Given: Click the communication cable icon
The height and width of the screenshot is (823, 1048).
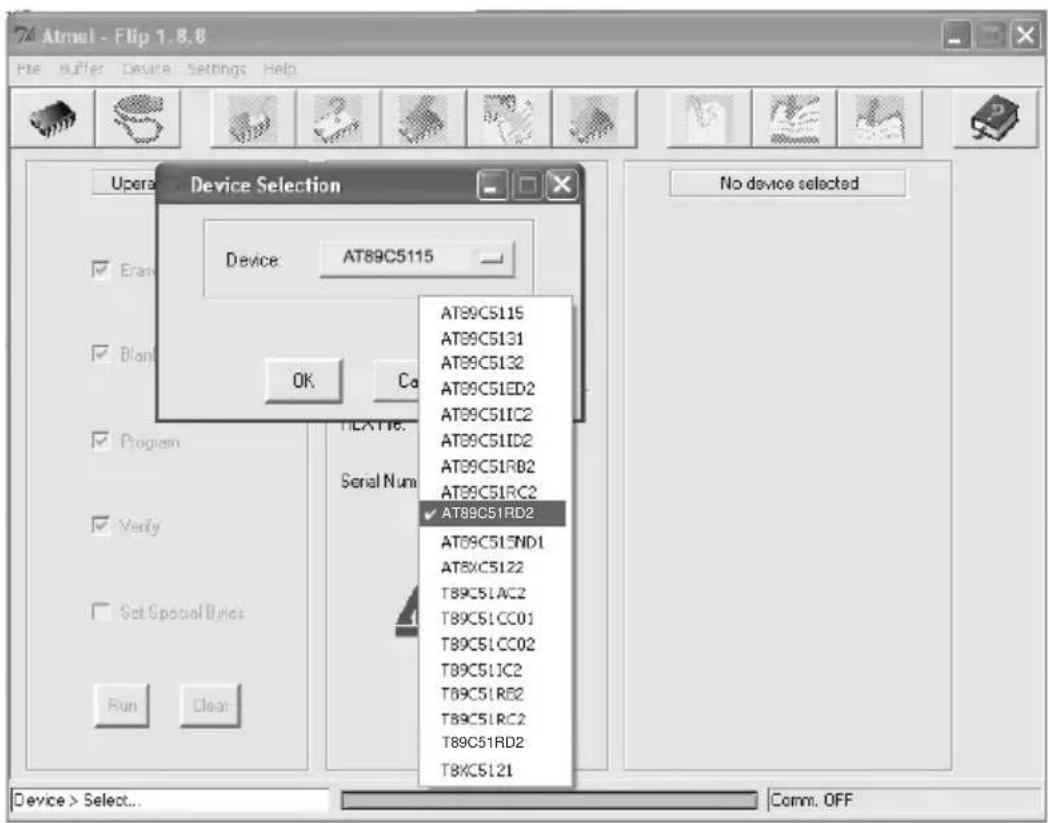Looking at the screenshot, I should [x=138, y=119].
